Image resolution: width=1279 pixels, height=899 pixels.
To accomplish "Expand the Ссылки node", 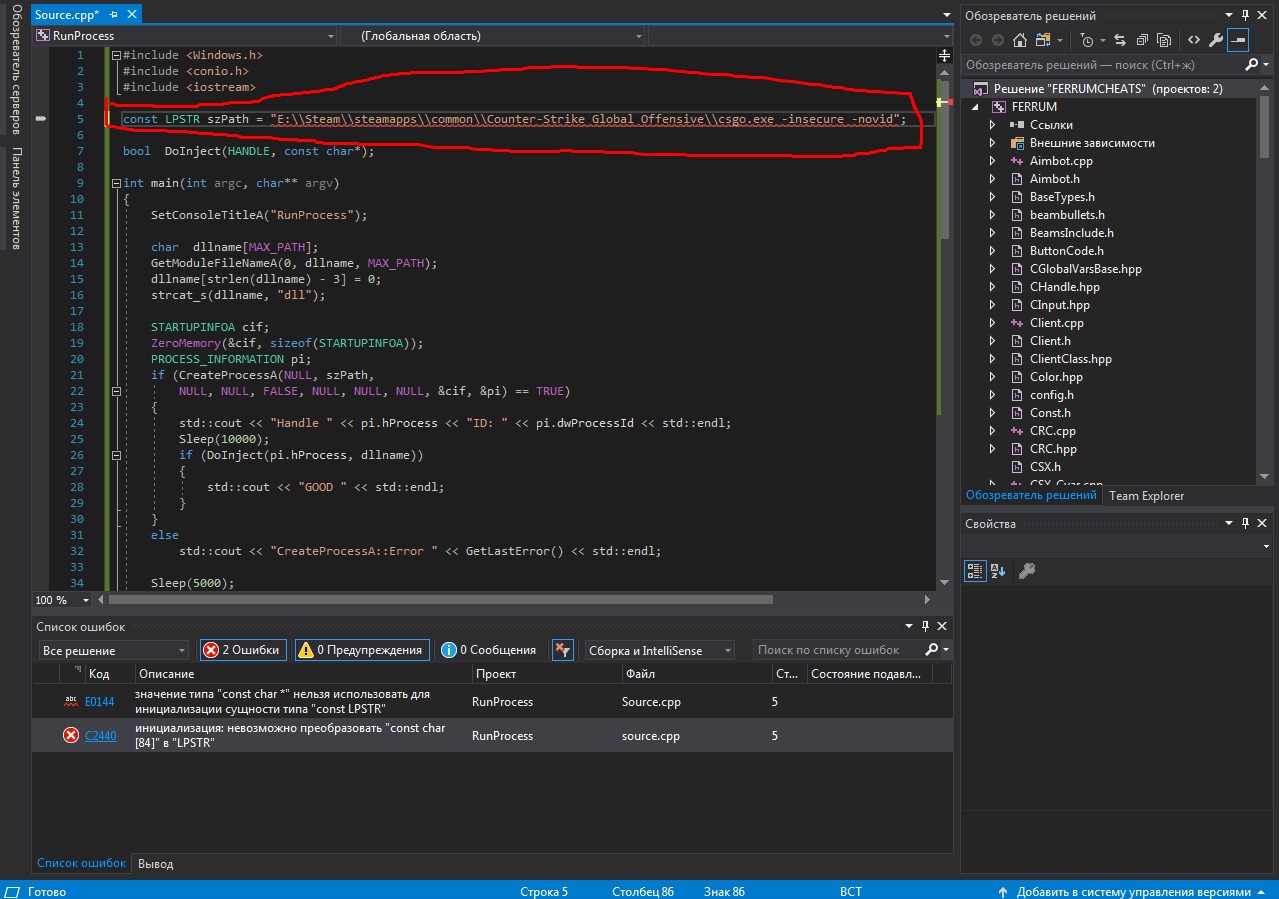I will click(992, 125).
